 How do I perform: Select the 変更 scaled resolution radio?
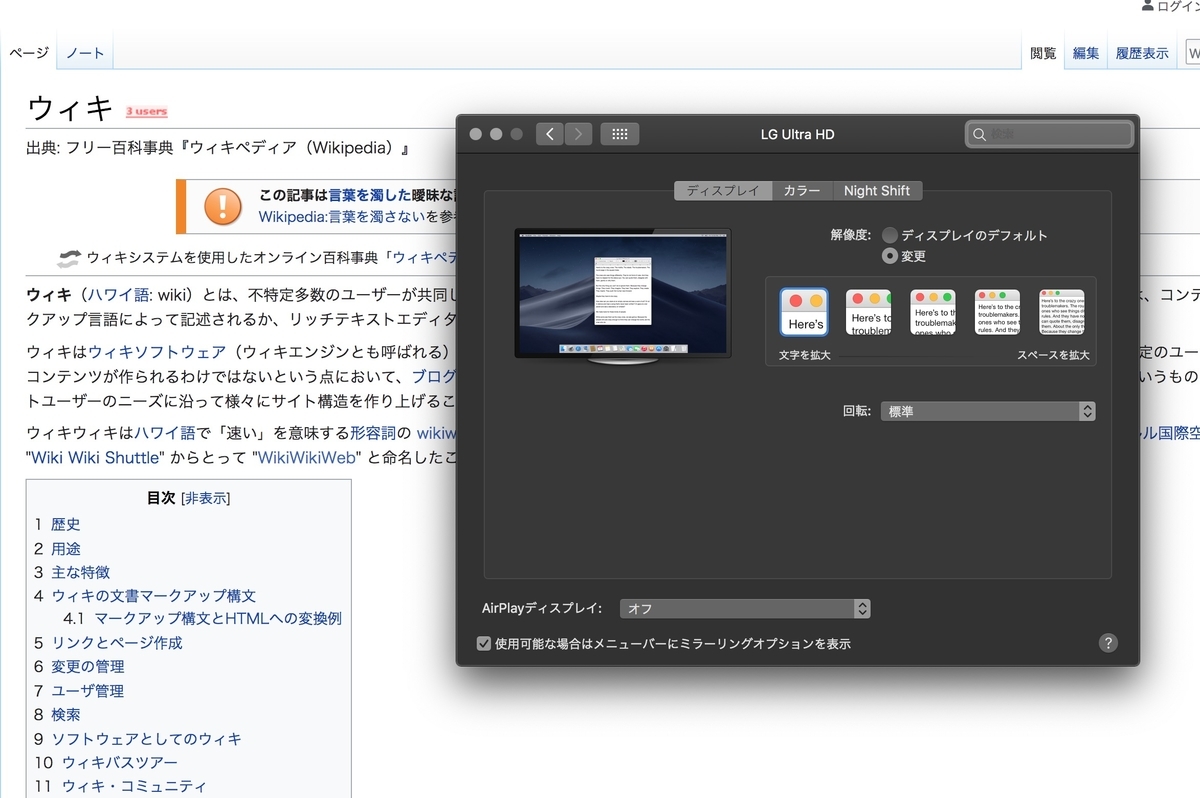click(x=889, y=256)
